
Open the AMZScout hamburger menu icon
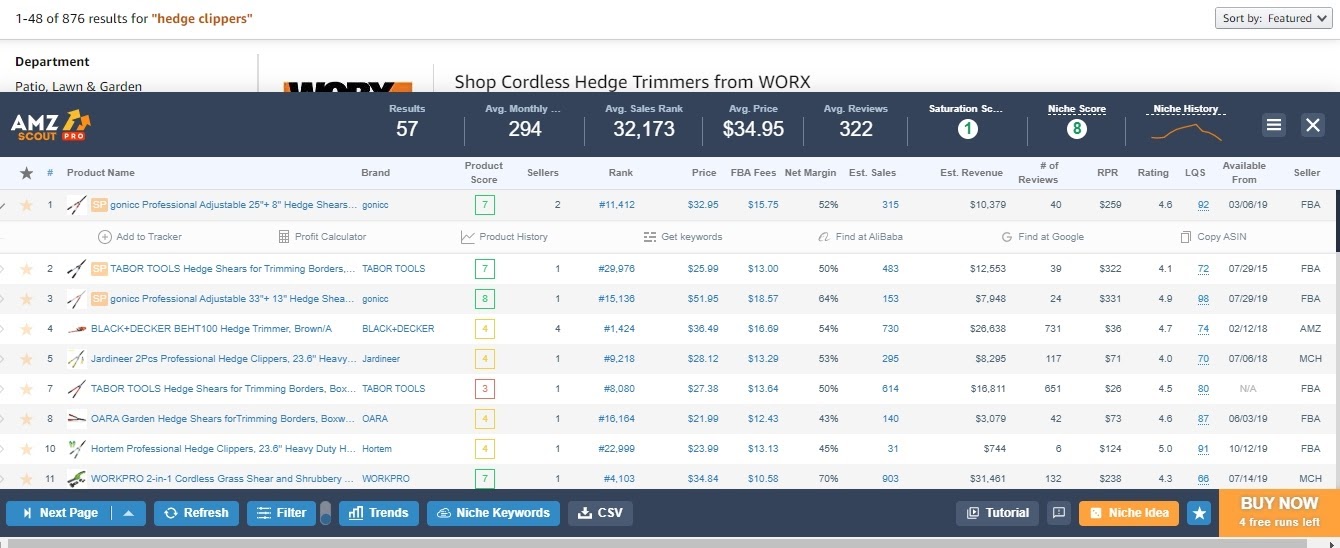[1274, 125]
